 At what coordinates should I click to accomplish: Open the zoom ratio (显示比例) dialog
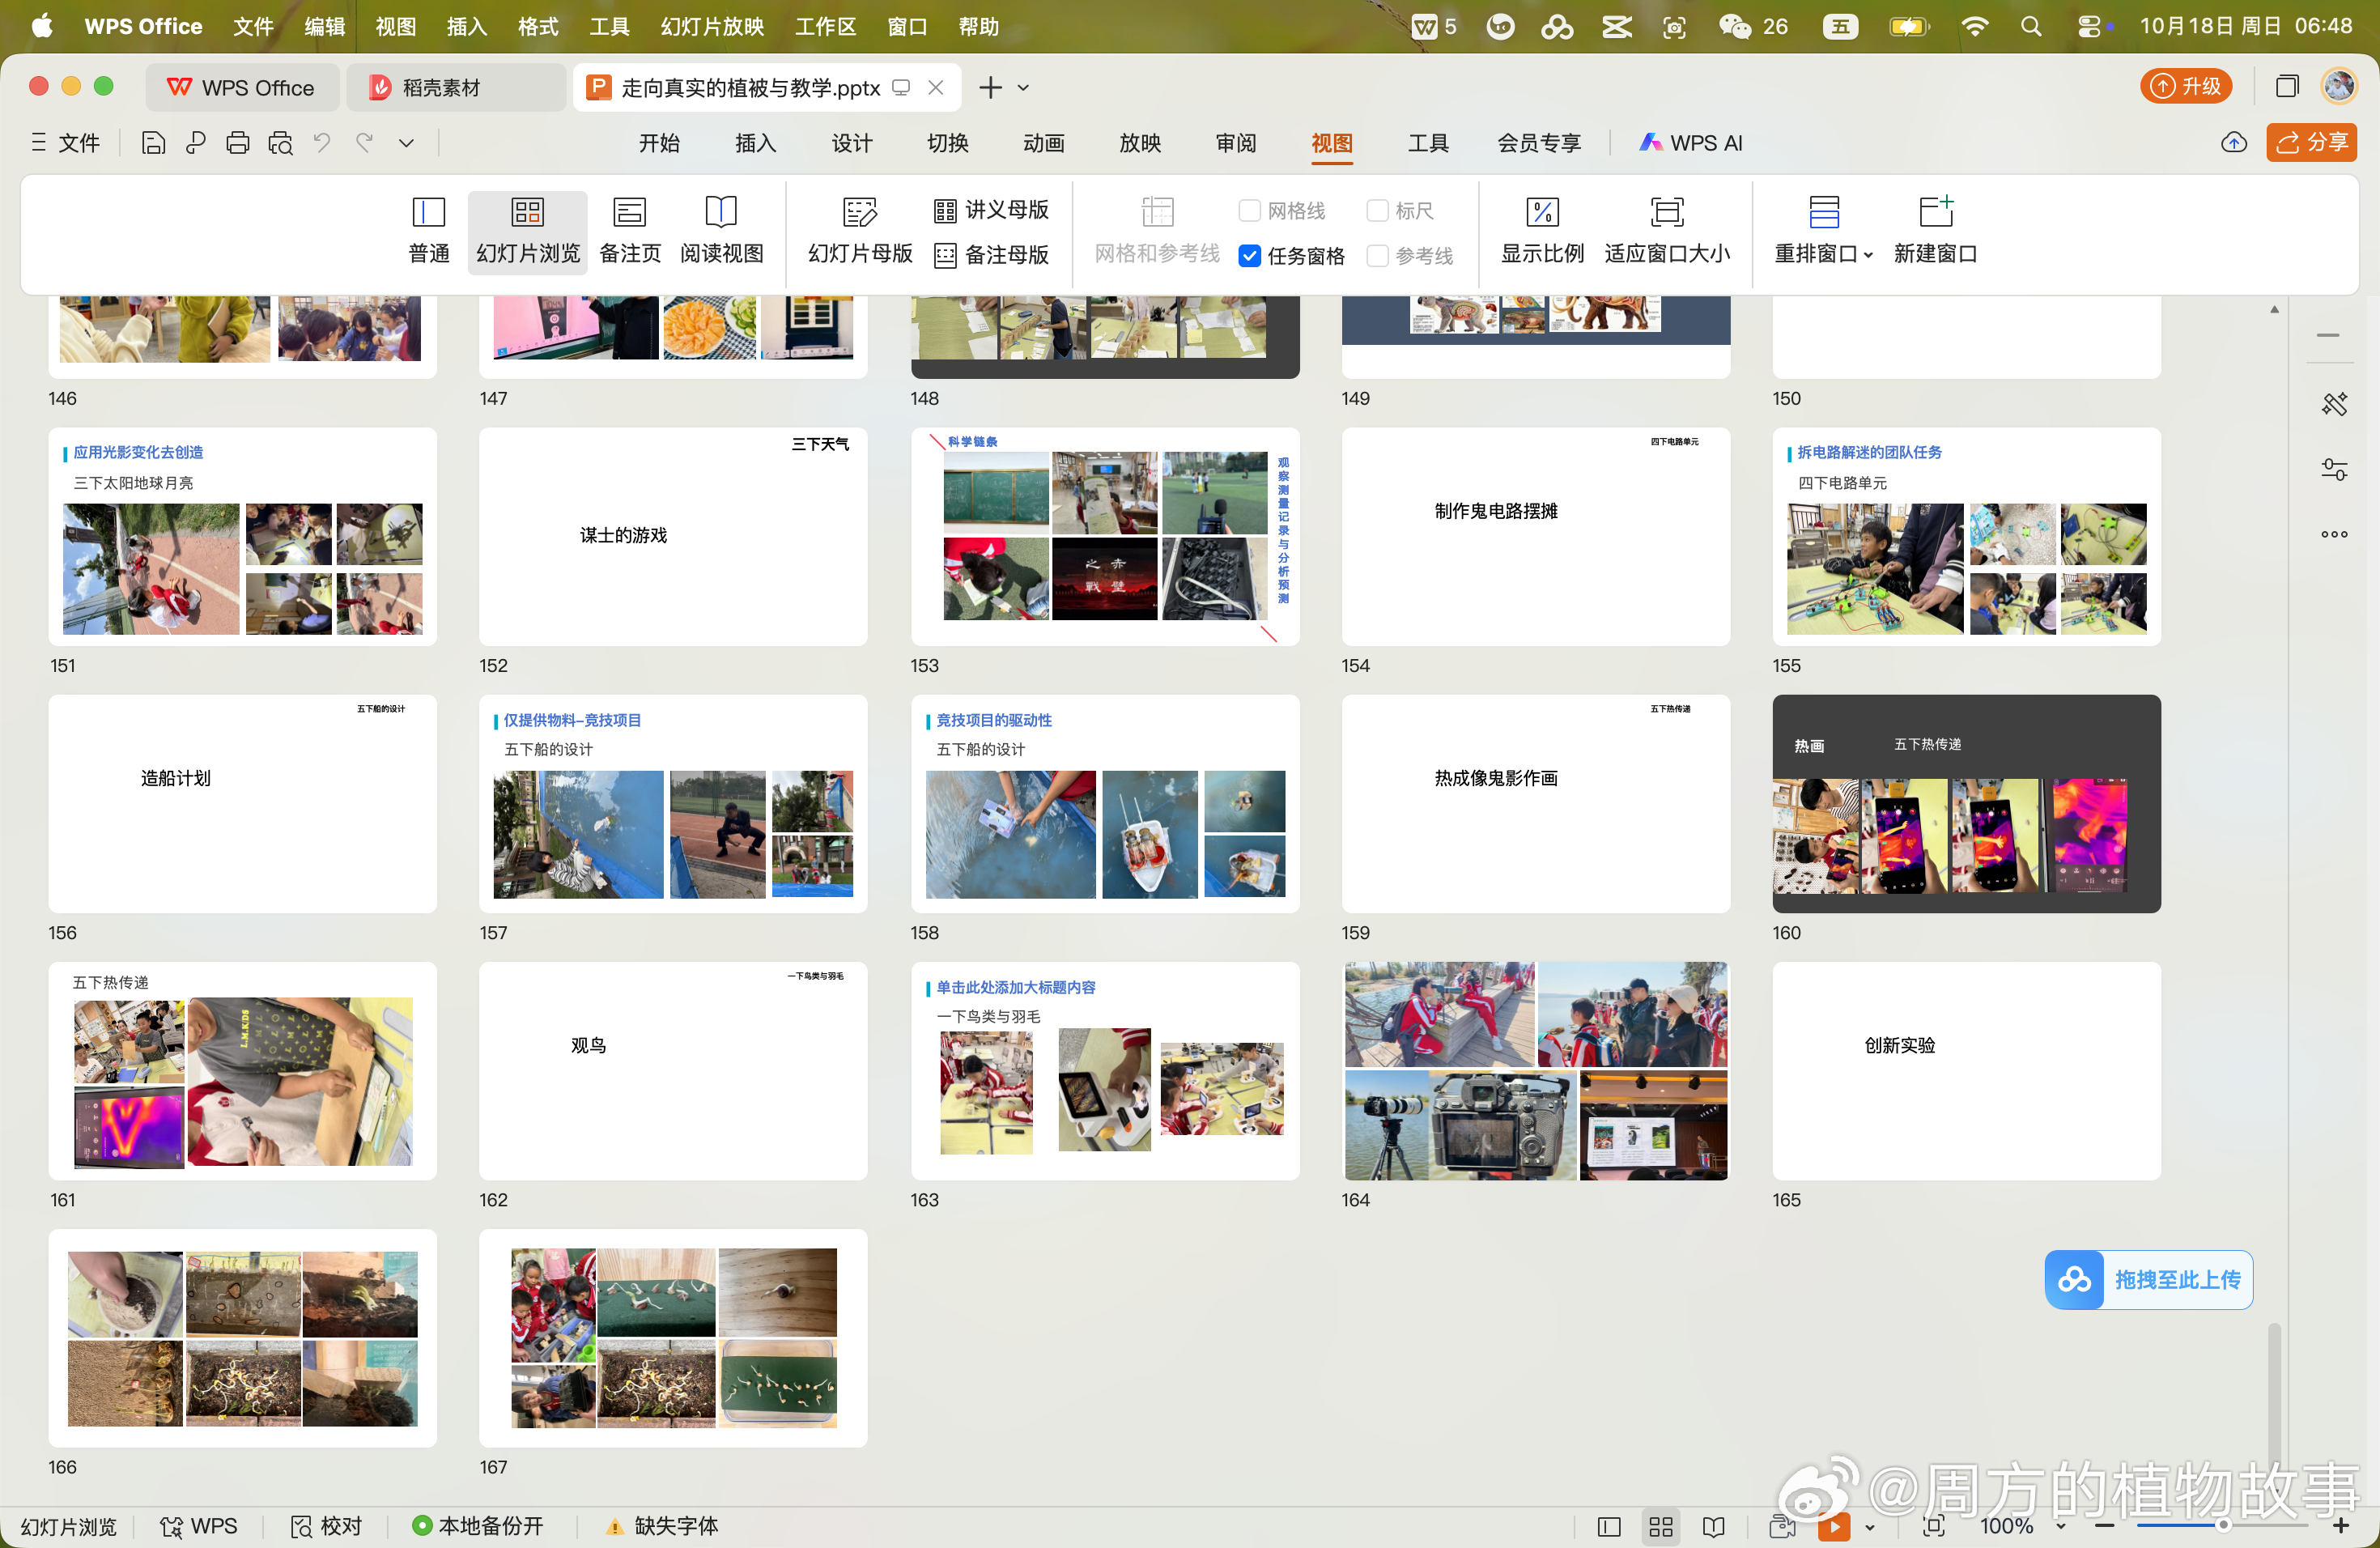[x=1541, y=231]
